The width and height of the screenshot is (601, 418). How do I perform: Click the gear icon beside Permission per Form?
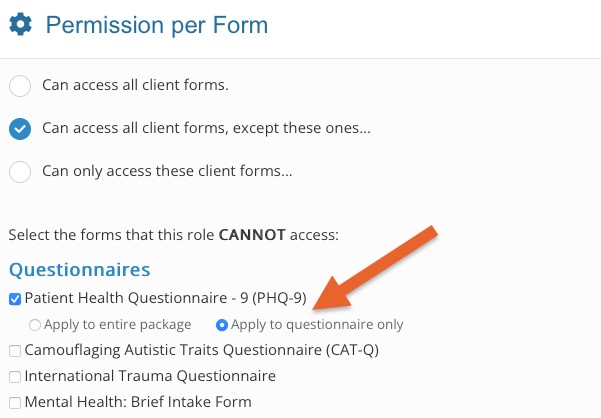coord(20,24)
